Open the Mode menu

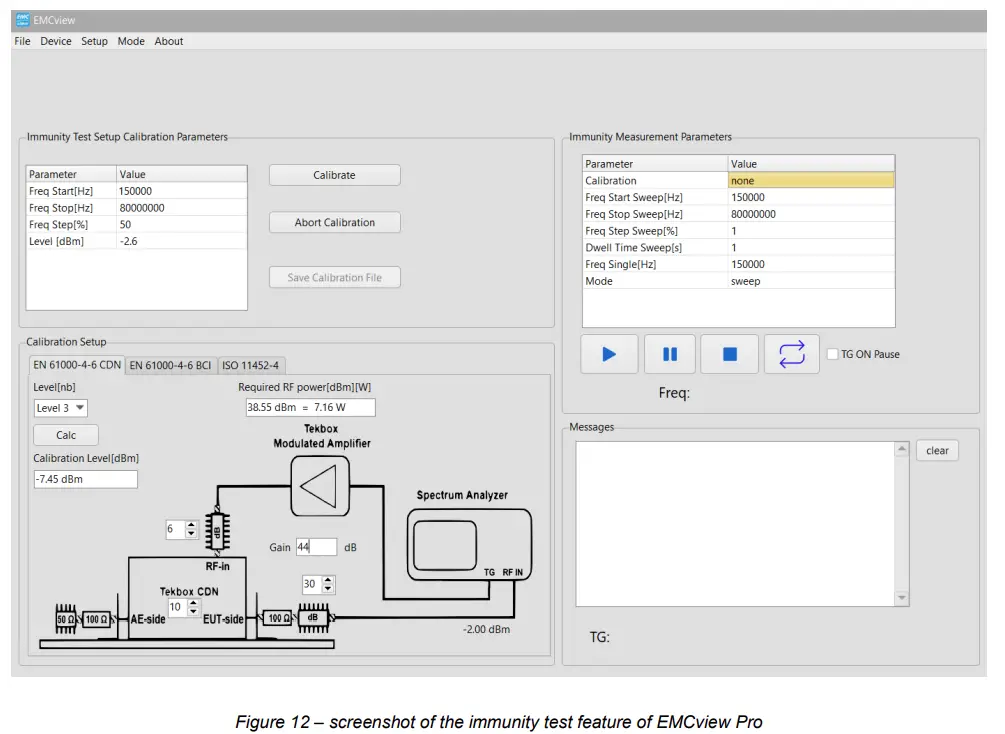pyautogui.click(x=130, y=41)
